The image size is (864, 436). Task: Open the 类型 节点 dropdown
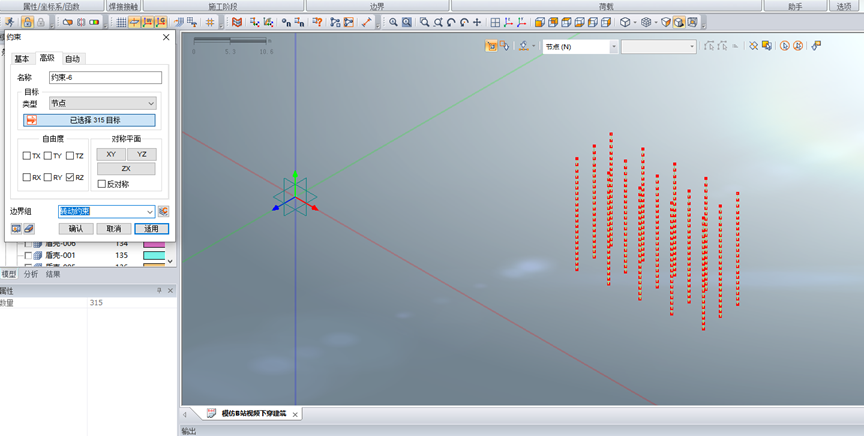(102, 103)
